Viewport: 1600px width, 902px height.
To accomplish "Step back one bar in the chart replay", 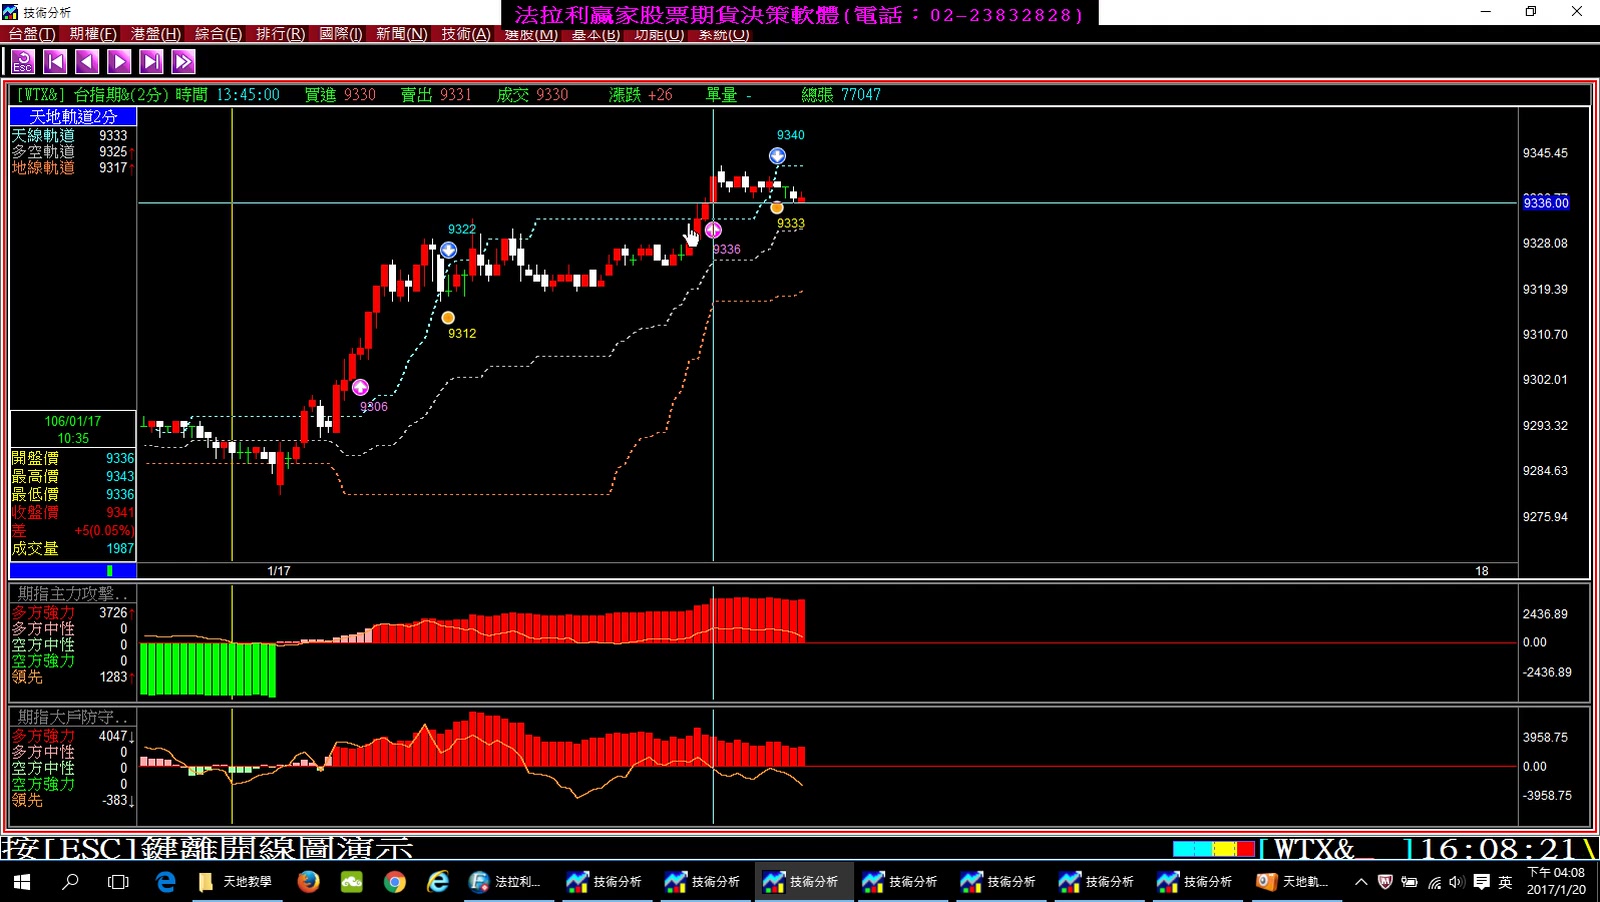I will 87,62.
